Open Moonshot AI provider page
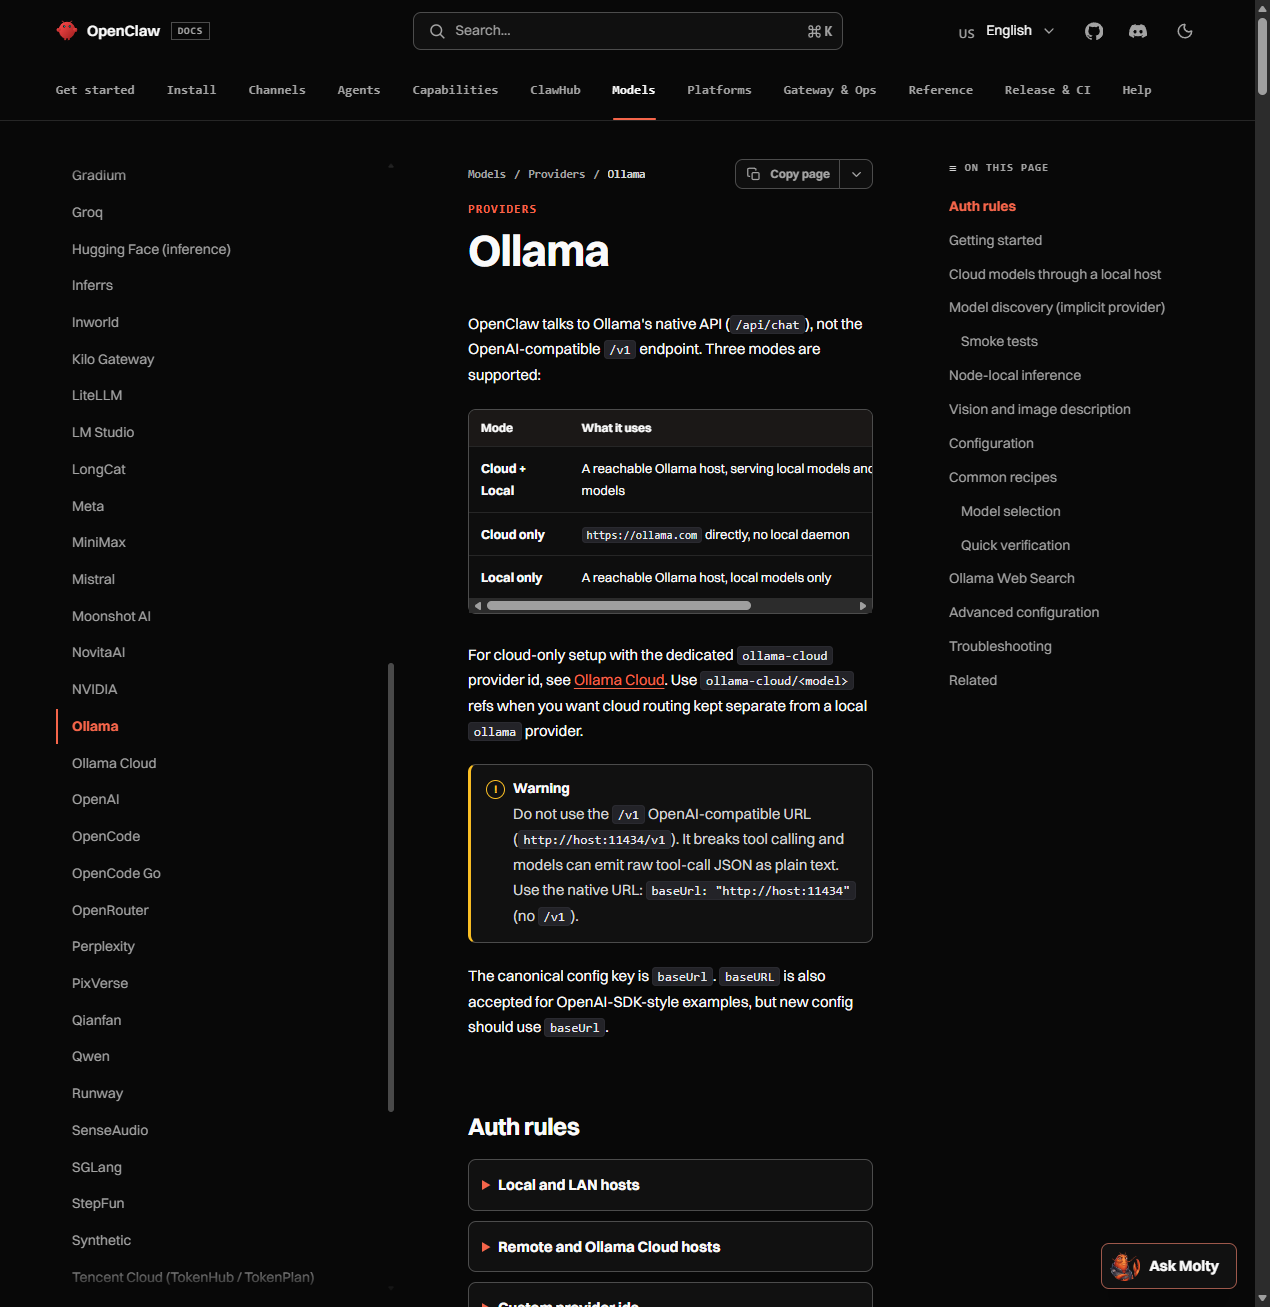The image size is (1270, 1307). [111, 616]
